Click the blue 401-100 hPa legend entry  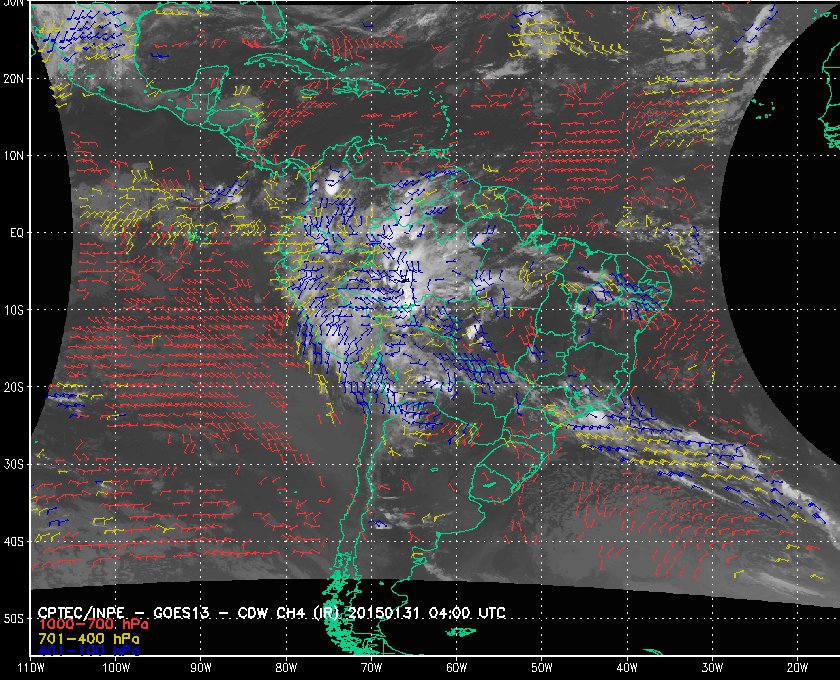click(89, 651)
